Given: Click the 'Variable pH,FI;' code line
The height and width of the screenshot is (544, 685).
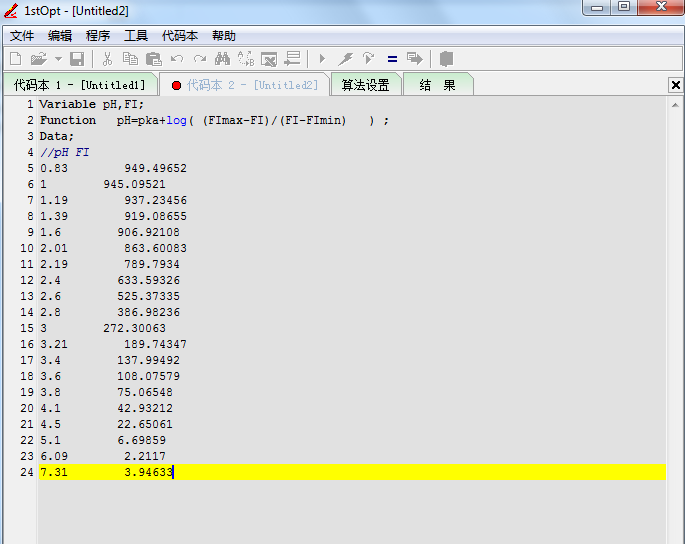Looking at the screenshot, I should (x=91, y=104).
